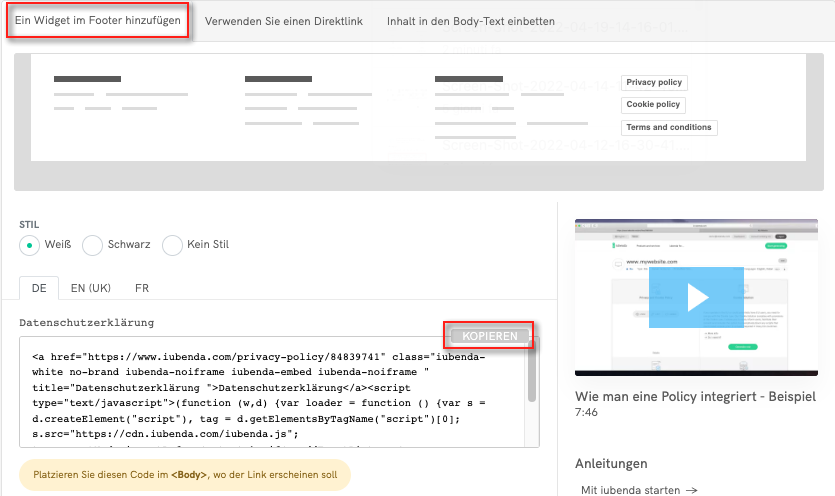Viewport: 835px width, 496px height.
Task: Select the Weiß style radio button
Action: click(31, 244)
